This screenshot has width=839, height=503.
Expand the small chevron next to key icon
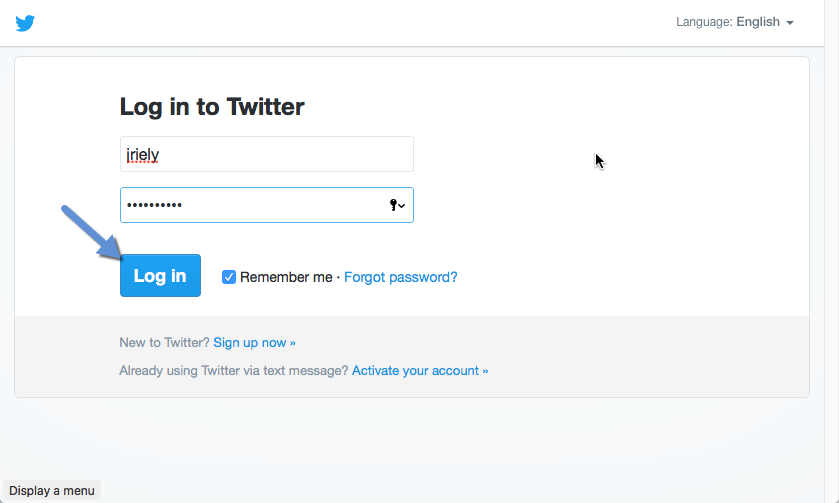[402, 206]
